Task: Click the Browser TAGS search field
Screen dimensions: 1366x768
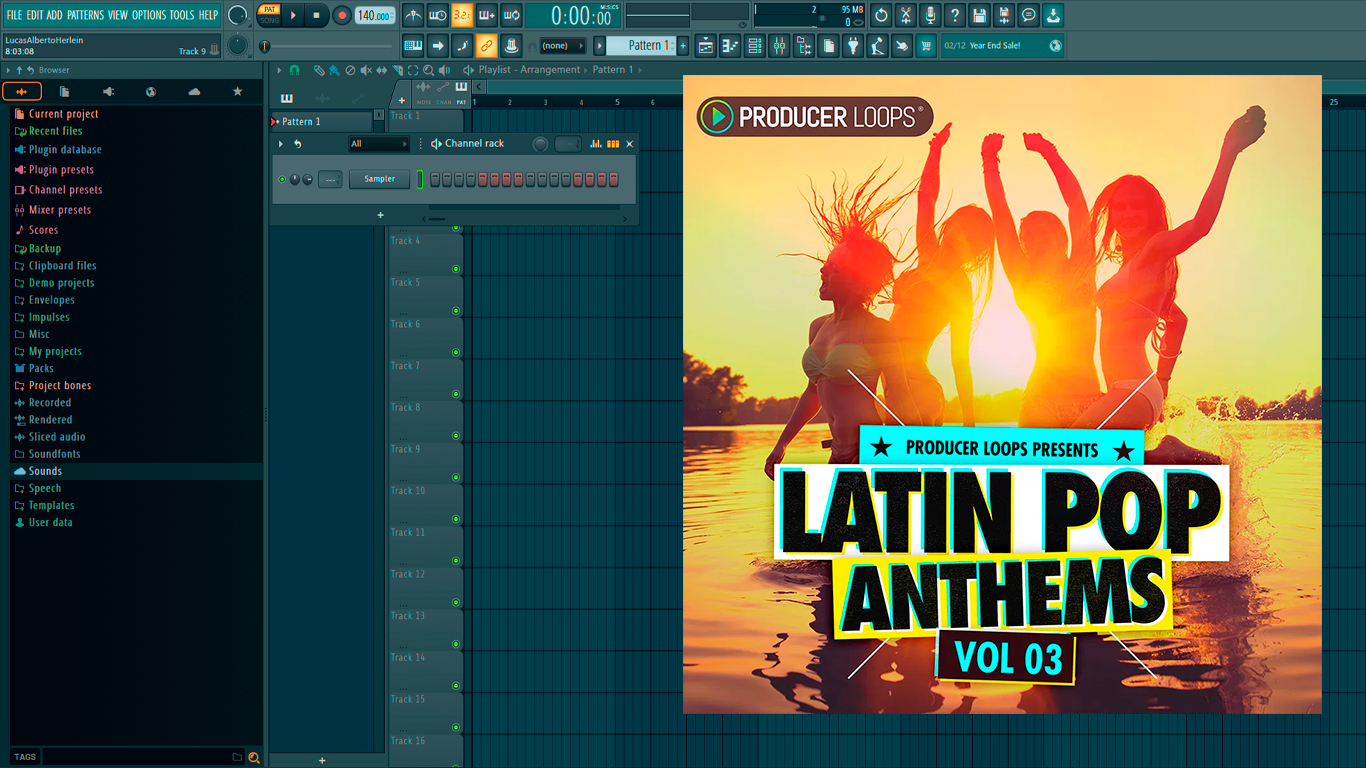Action: [x=143, y=757]
